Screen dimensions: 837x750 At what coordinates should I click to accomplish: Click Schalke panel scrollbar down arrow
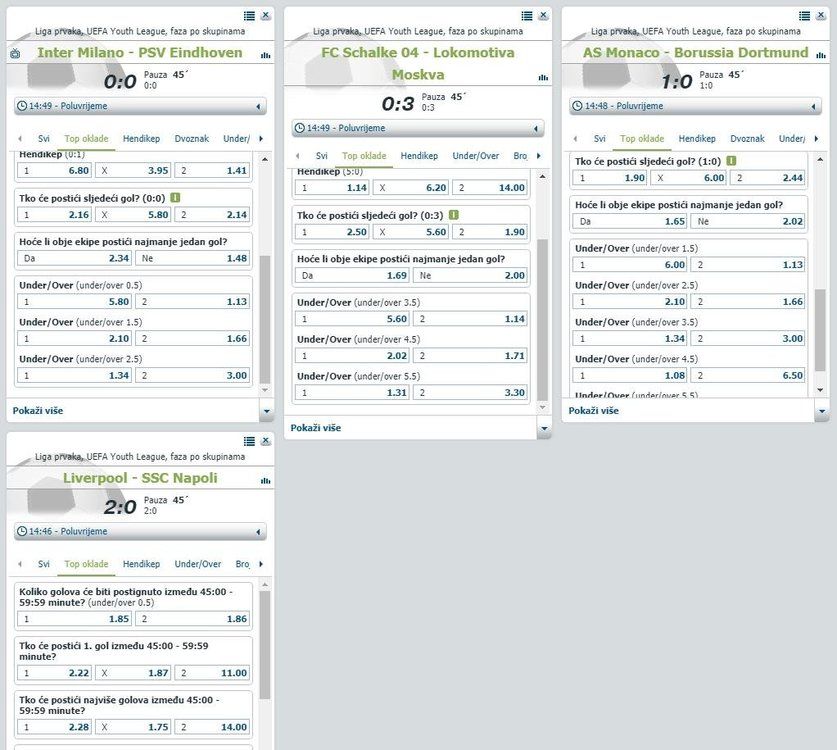pyautogui.click(x=542, y=407)
